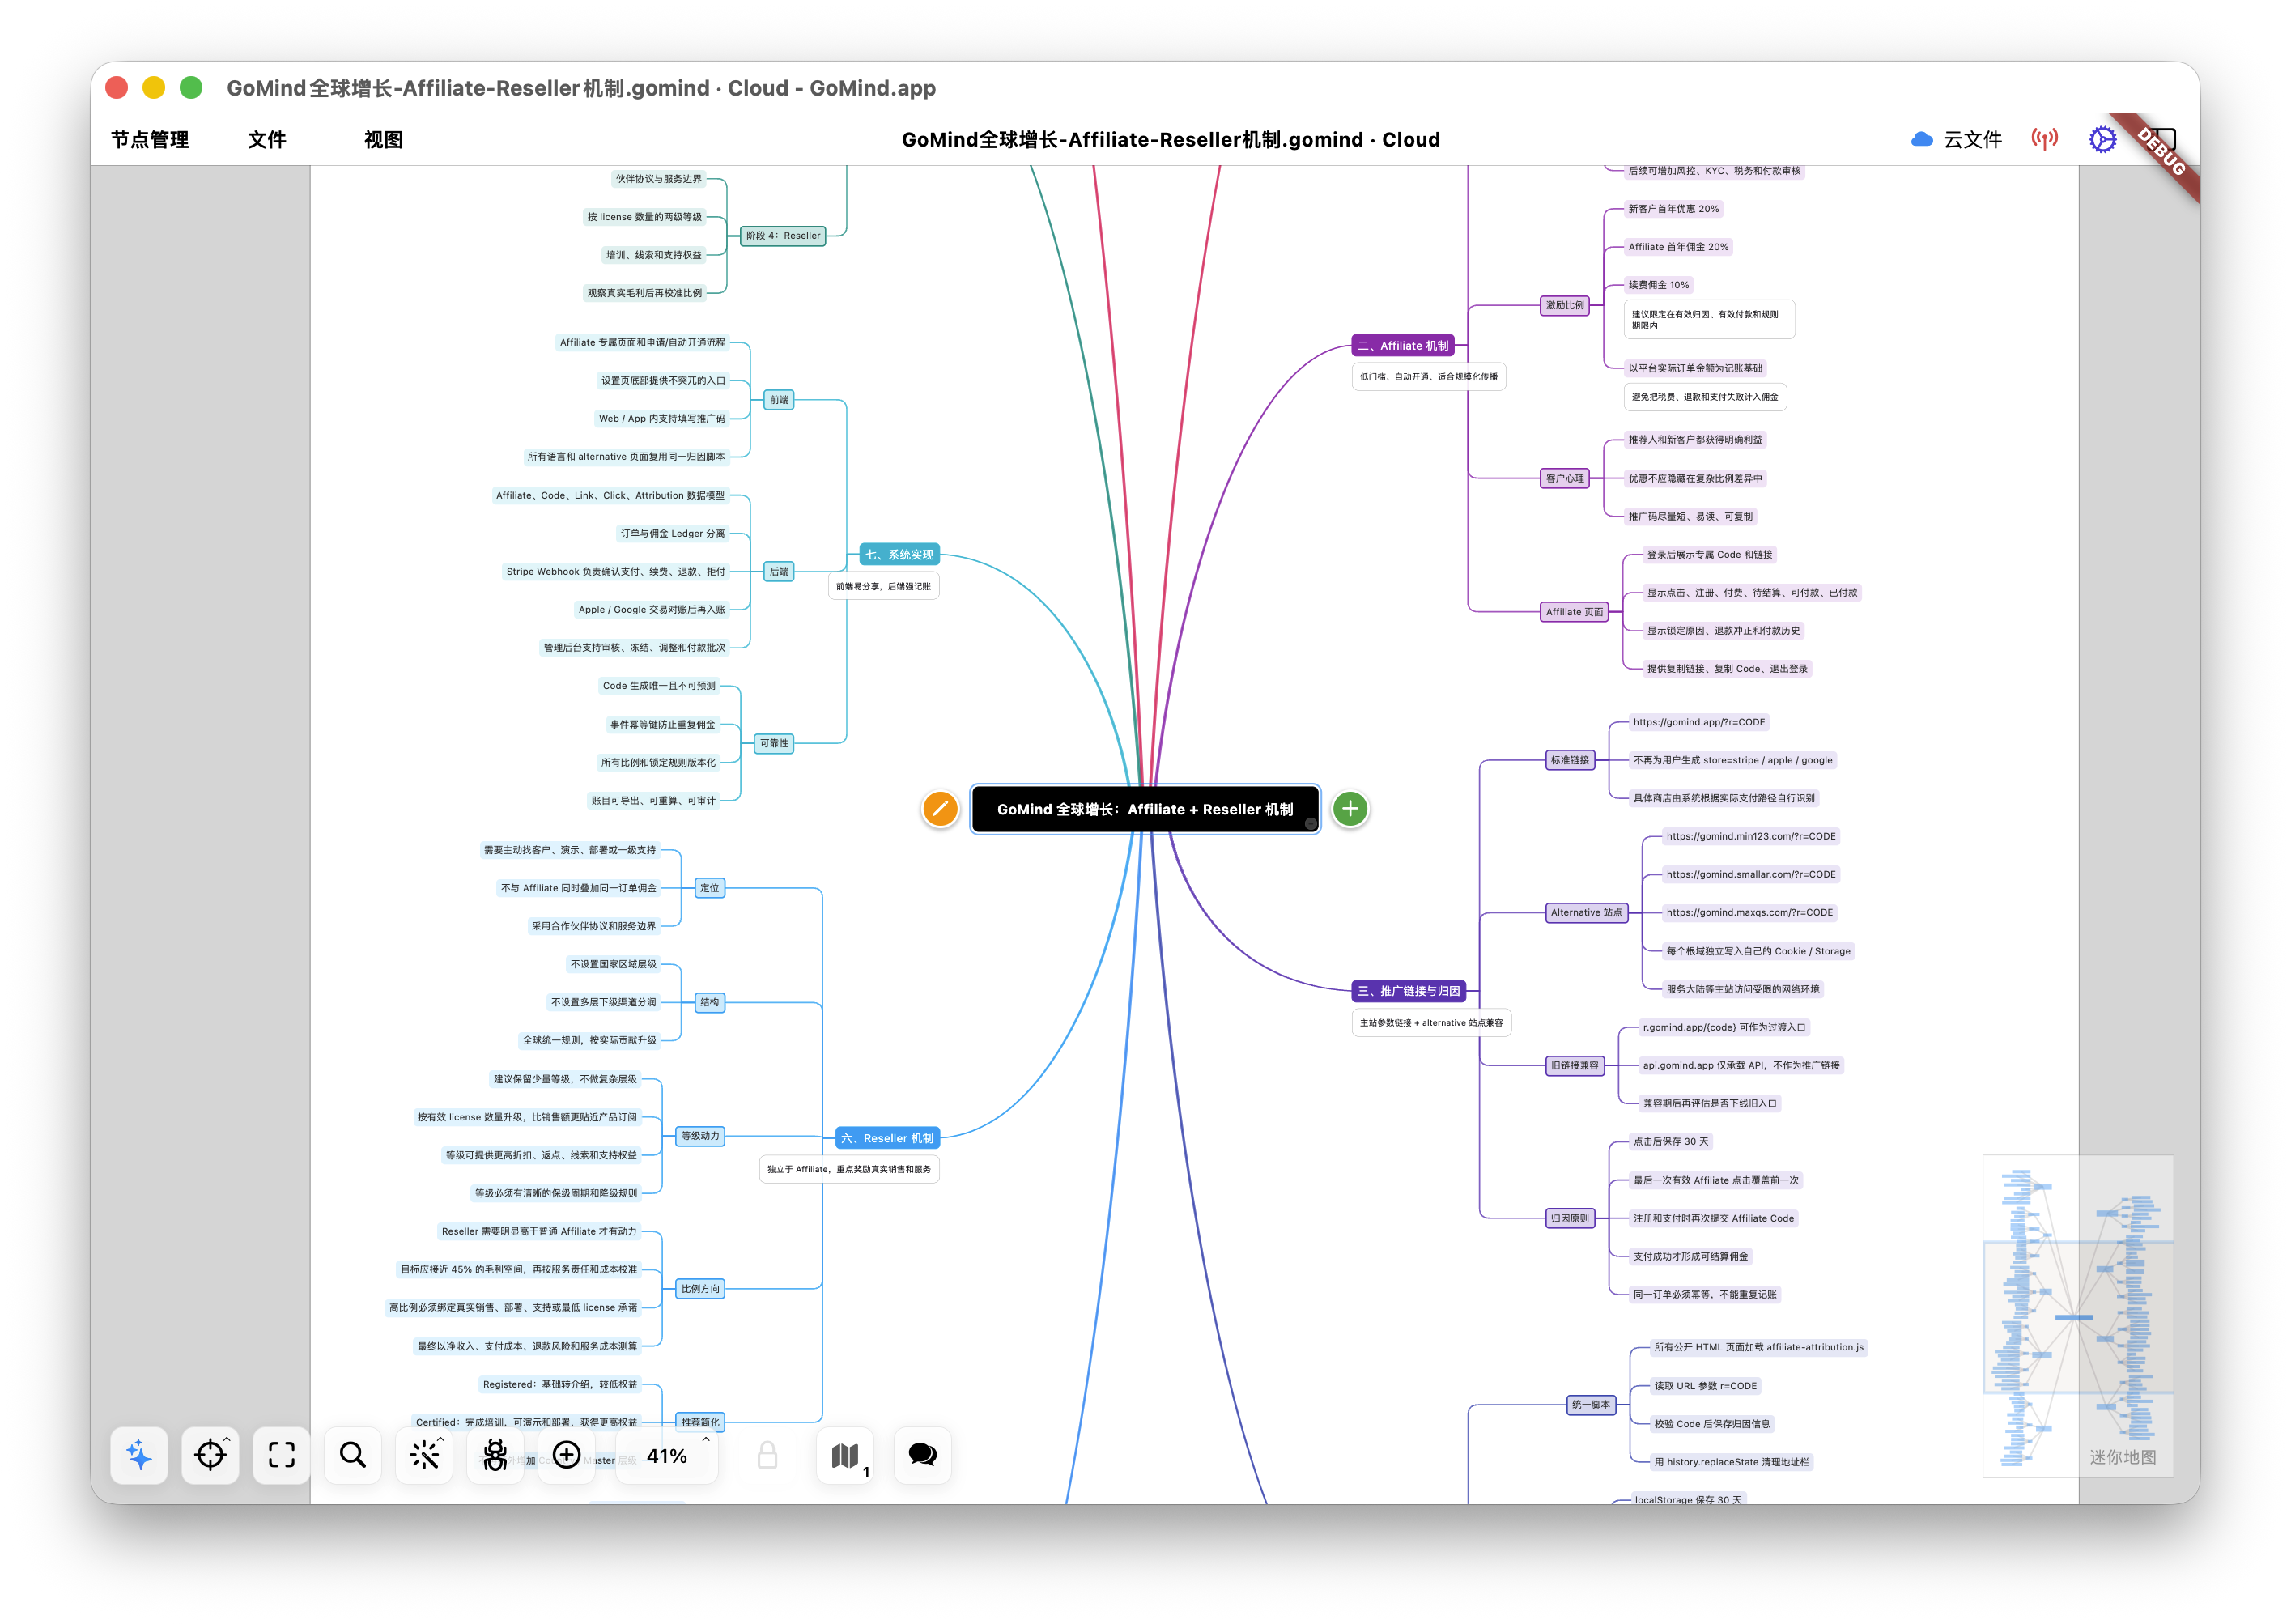This screenshot has height=1624, width=2291.
Task: Click the circled plus add button in toolbar
Action: pos(567,1455)
